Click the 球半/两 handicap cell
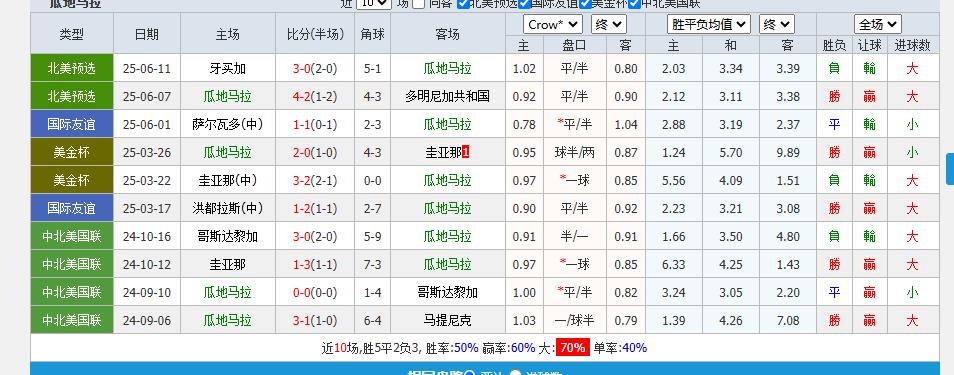 click(574, 152)
